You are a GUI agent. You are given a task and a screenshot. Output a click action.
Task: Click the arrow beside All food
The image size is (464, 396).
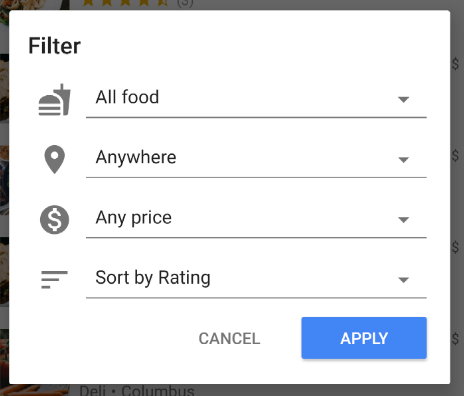(x=404, y=99)
